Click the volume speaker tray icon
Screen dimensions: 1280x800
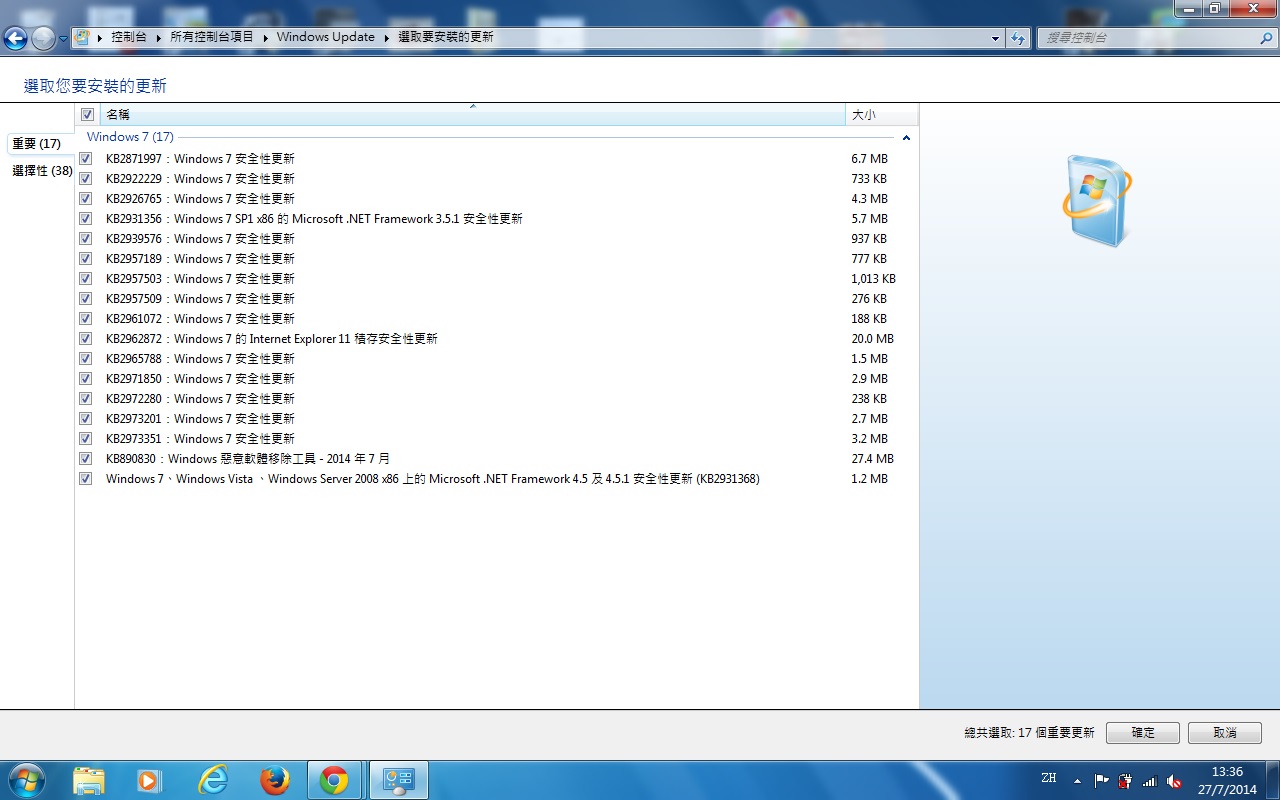pyautogui.click(x=1175, y=781)
